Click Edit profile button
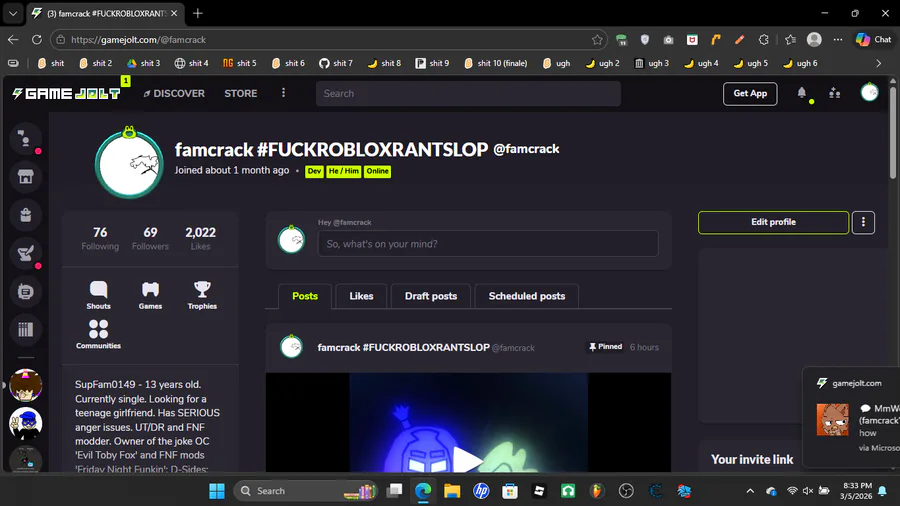This screenshot has width=900, height=506. [x=773, y=222]
